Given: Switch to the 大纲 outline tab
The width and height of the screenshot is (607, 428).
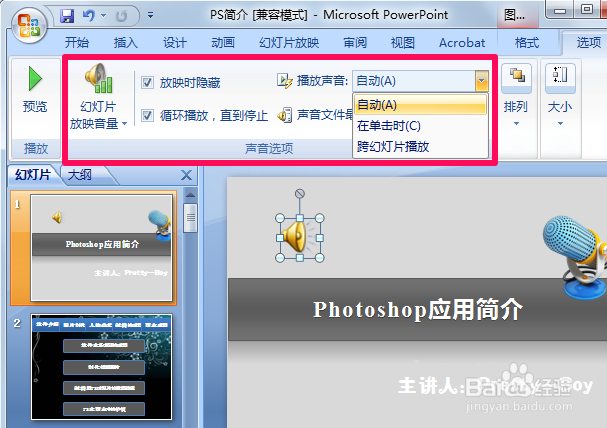Looking at the screenshot, I should (80, 175).
